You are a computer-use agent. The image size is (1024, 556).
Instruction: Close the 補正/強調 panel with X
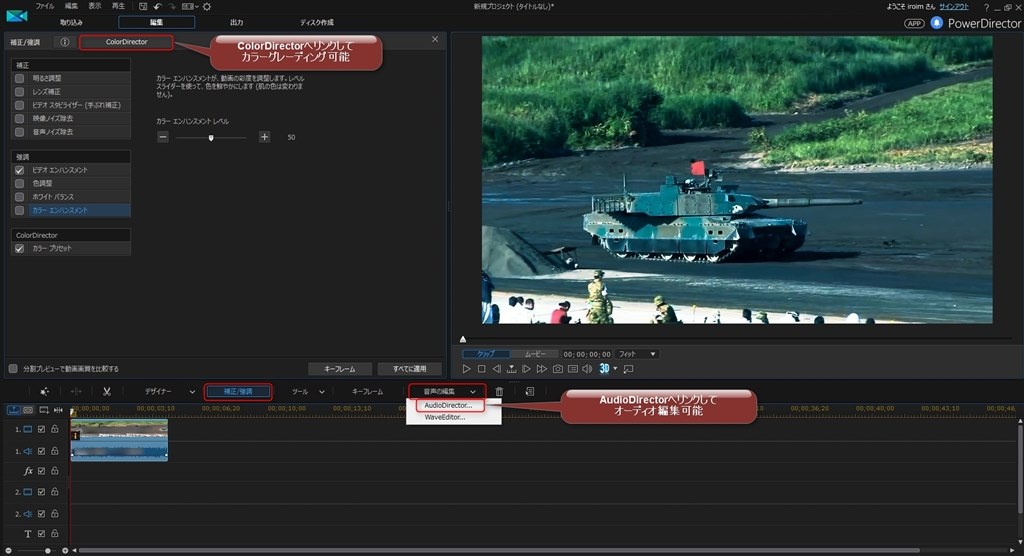435,39
